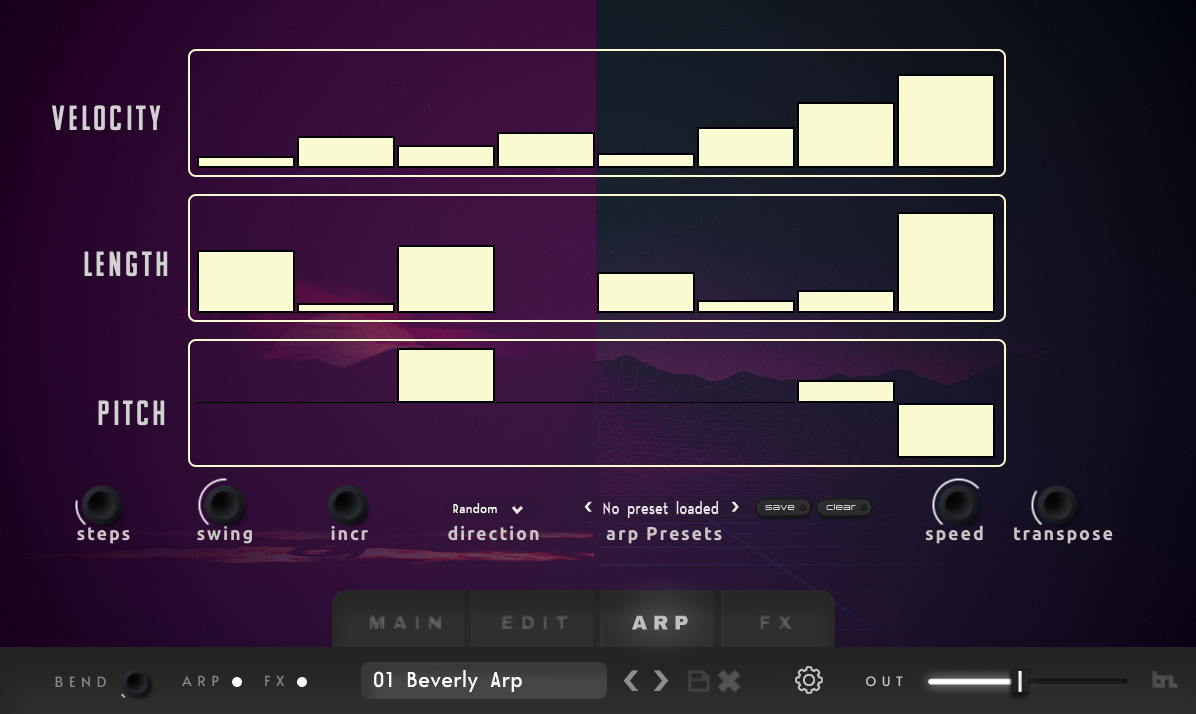Click the OUT volume slider handle
Screen dimensions: 1196x714
coord(1020,681)
